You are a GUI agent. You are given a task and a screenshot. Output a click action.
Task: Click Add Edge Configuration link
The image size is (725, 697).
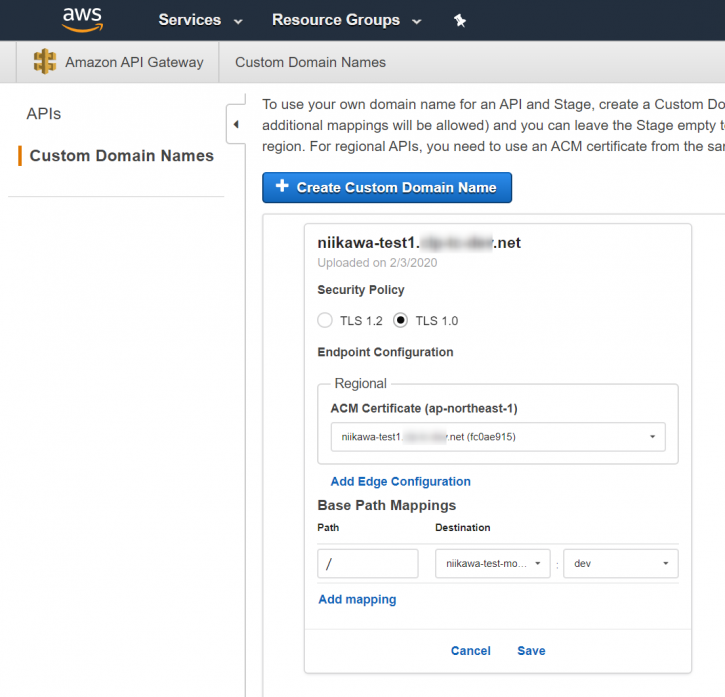point(400,481)
